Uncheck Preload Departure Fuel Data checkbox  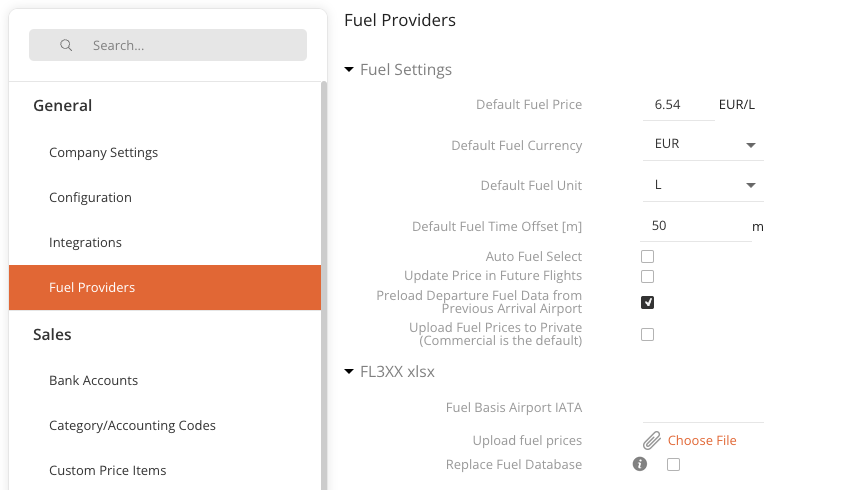[647, 302]
